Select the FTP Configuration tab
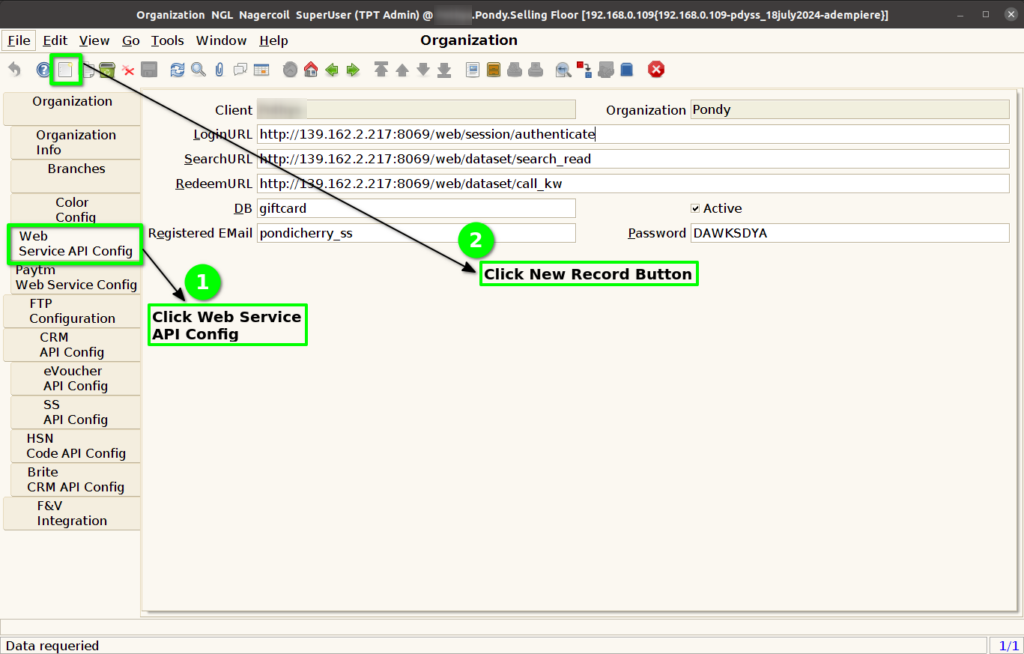The width and height of the screenshot is (1024, 654). pyautogui.click(x=72, y=311)
